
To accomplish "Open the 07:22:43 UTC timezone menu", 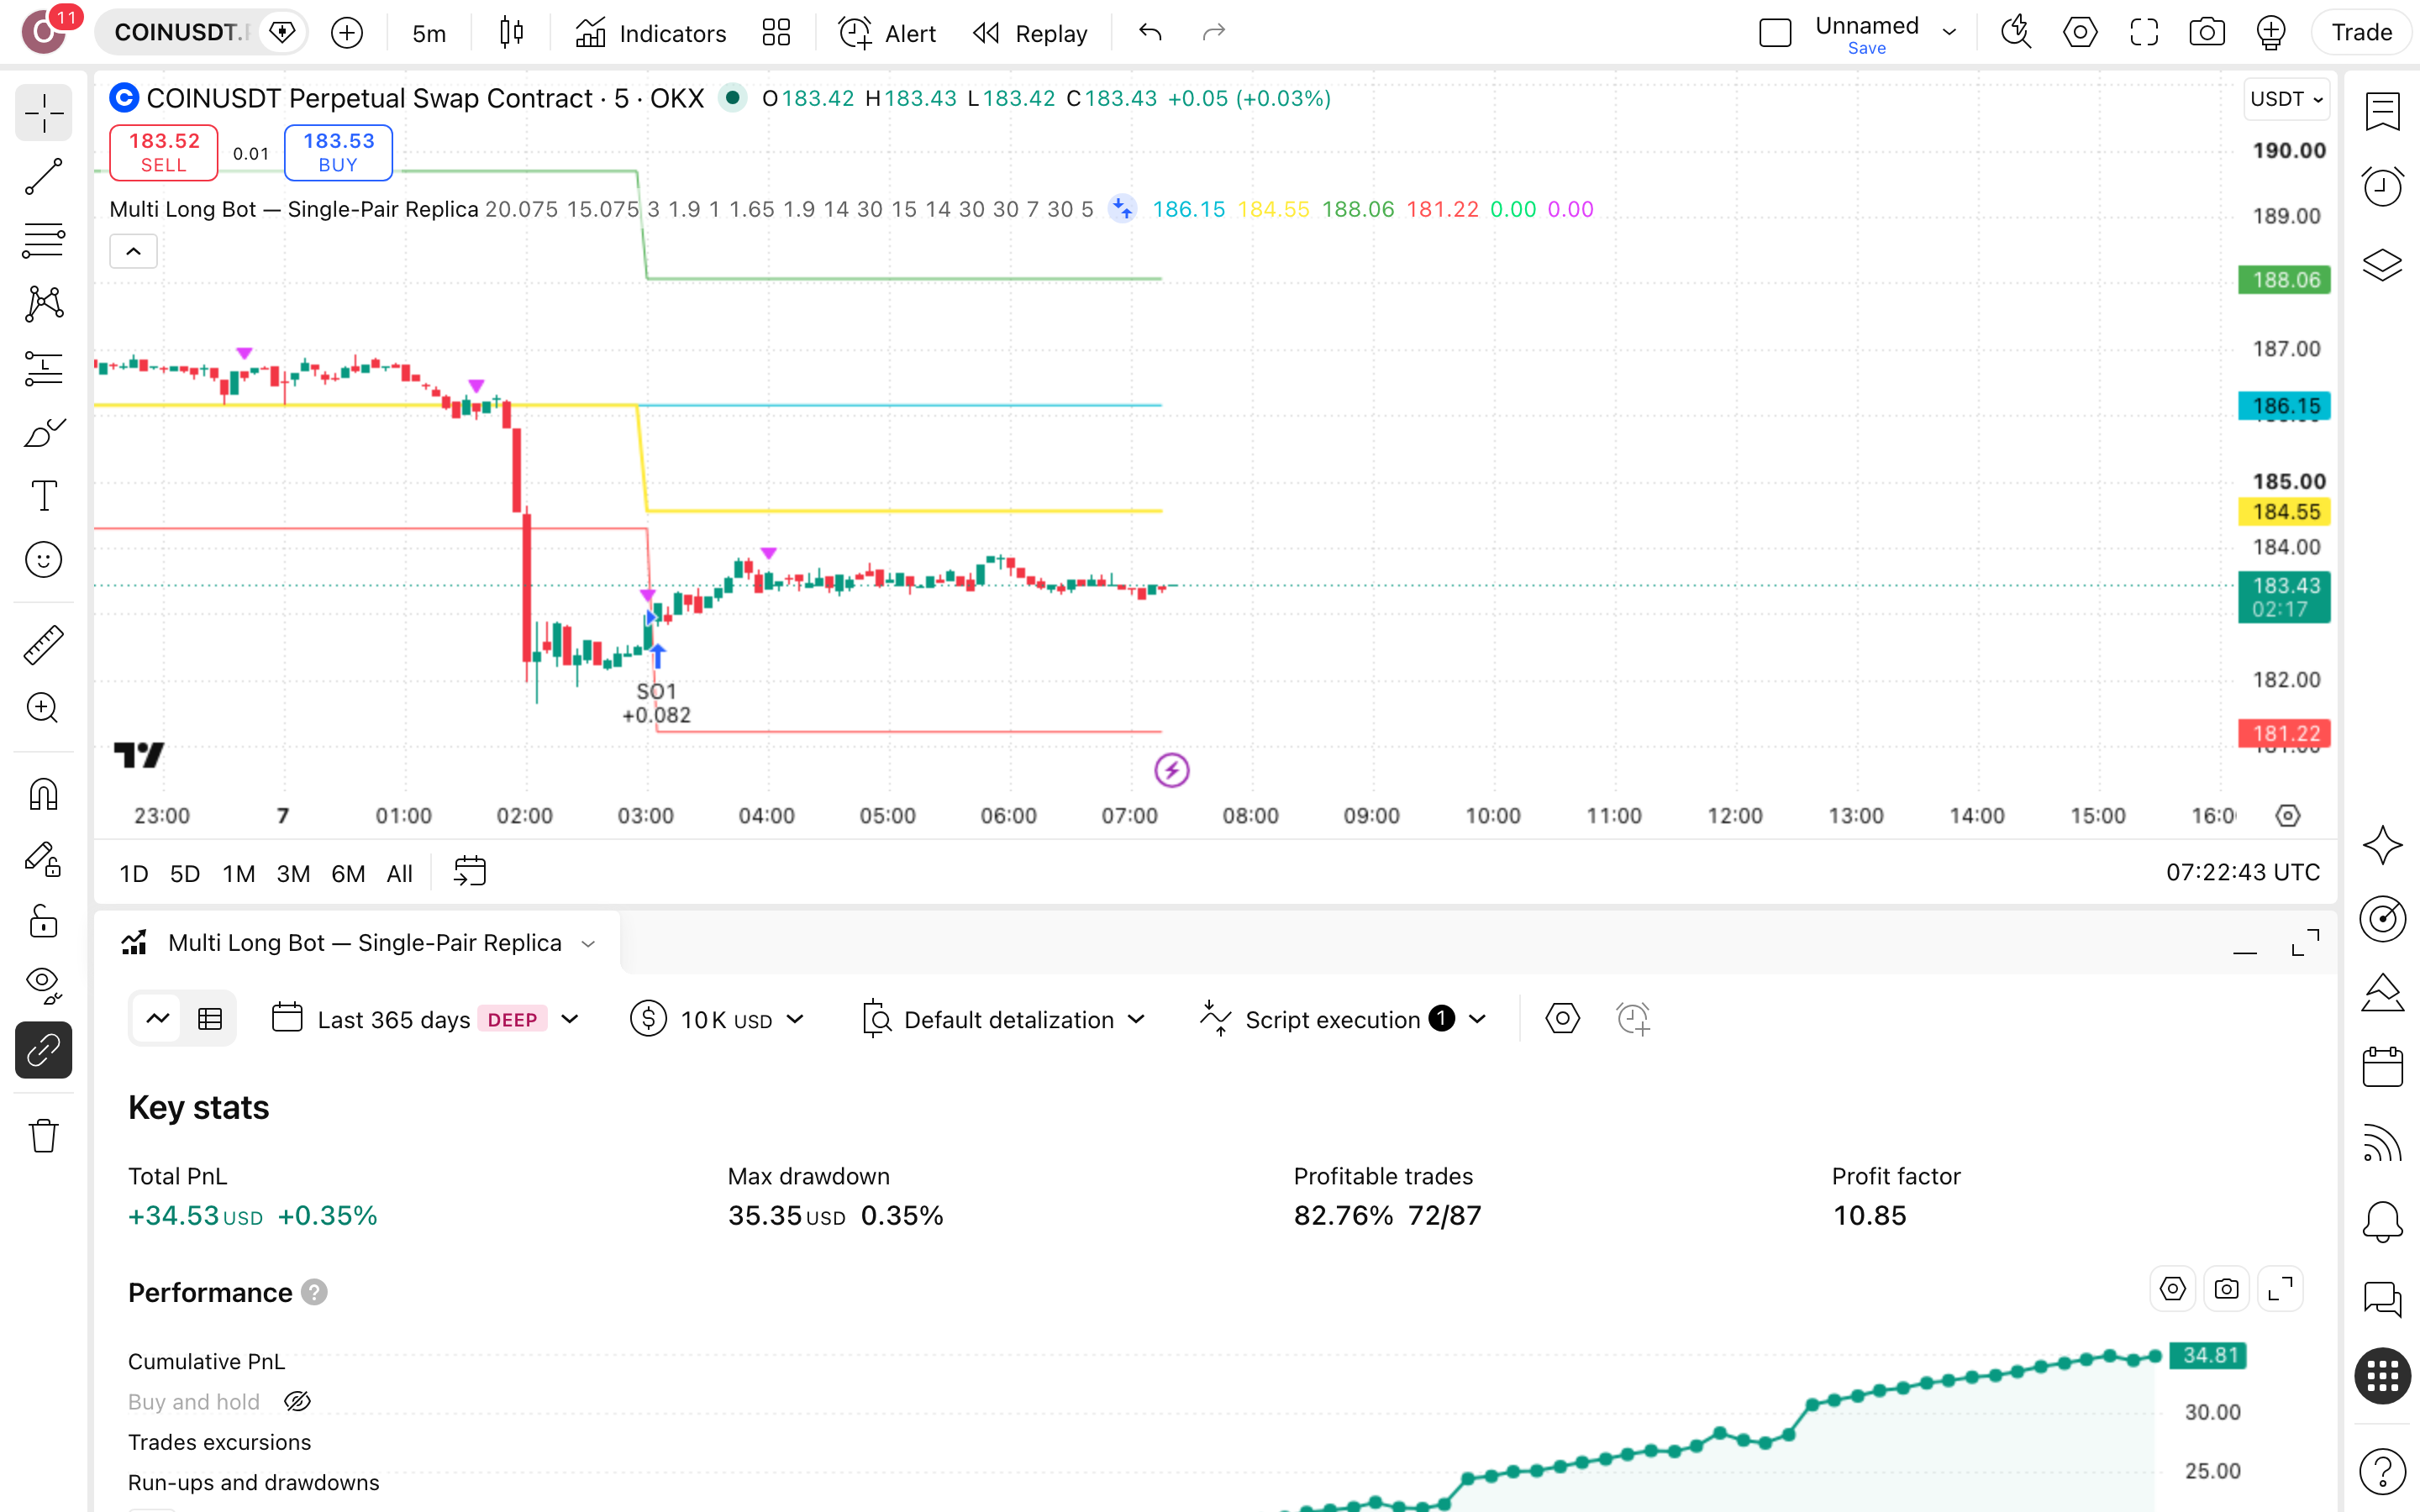I will coord(2242,872).
